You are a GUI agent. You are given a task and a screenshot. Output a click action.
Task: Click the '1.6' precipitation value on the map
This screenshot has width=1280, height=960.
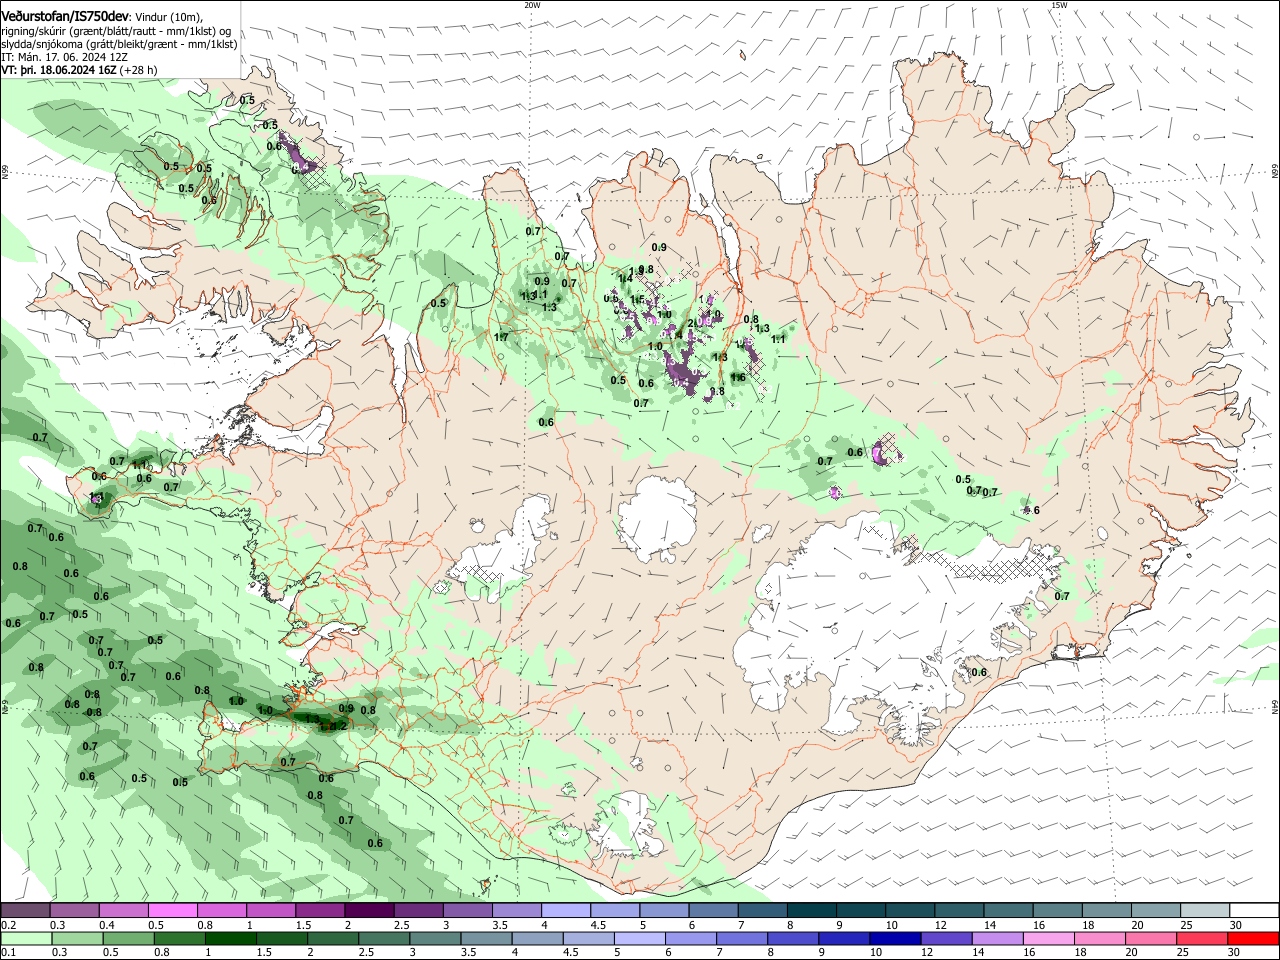(738, 377)
